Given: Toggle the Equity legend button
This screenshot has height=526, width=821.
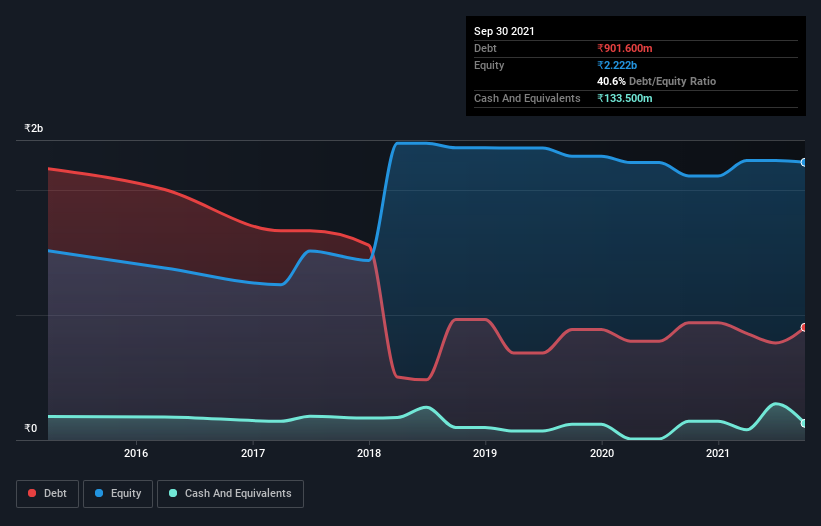Looking at the screenshot, I should (118, 494).
